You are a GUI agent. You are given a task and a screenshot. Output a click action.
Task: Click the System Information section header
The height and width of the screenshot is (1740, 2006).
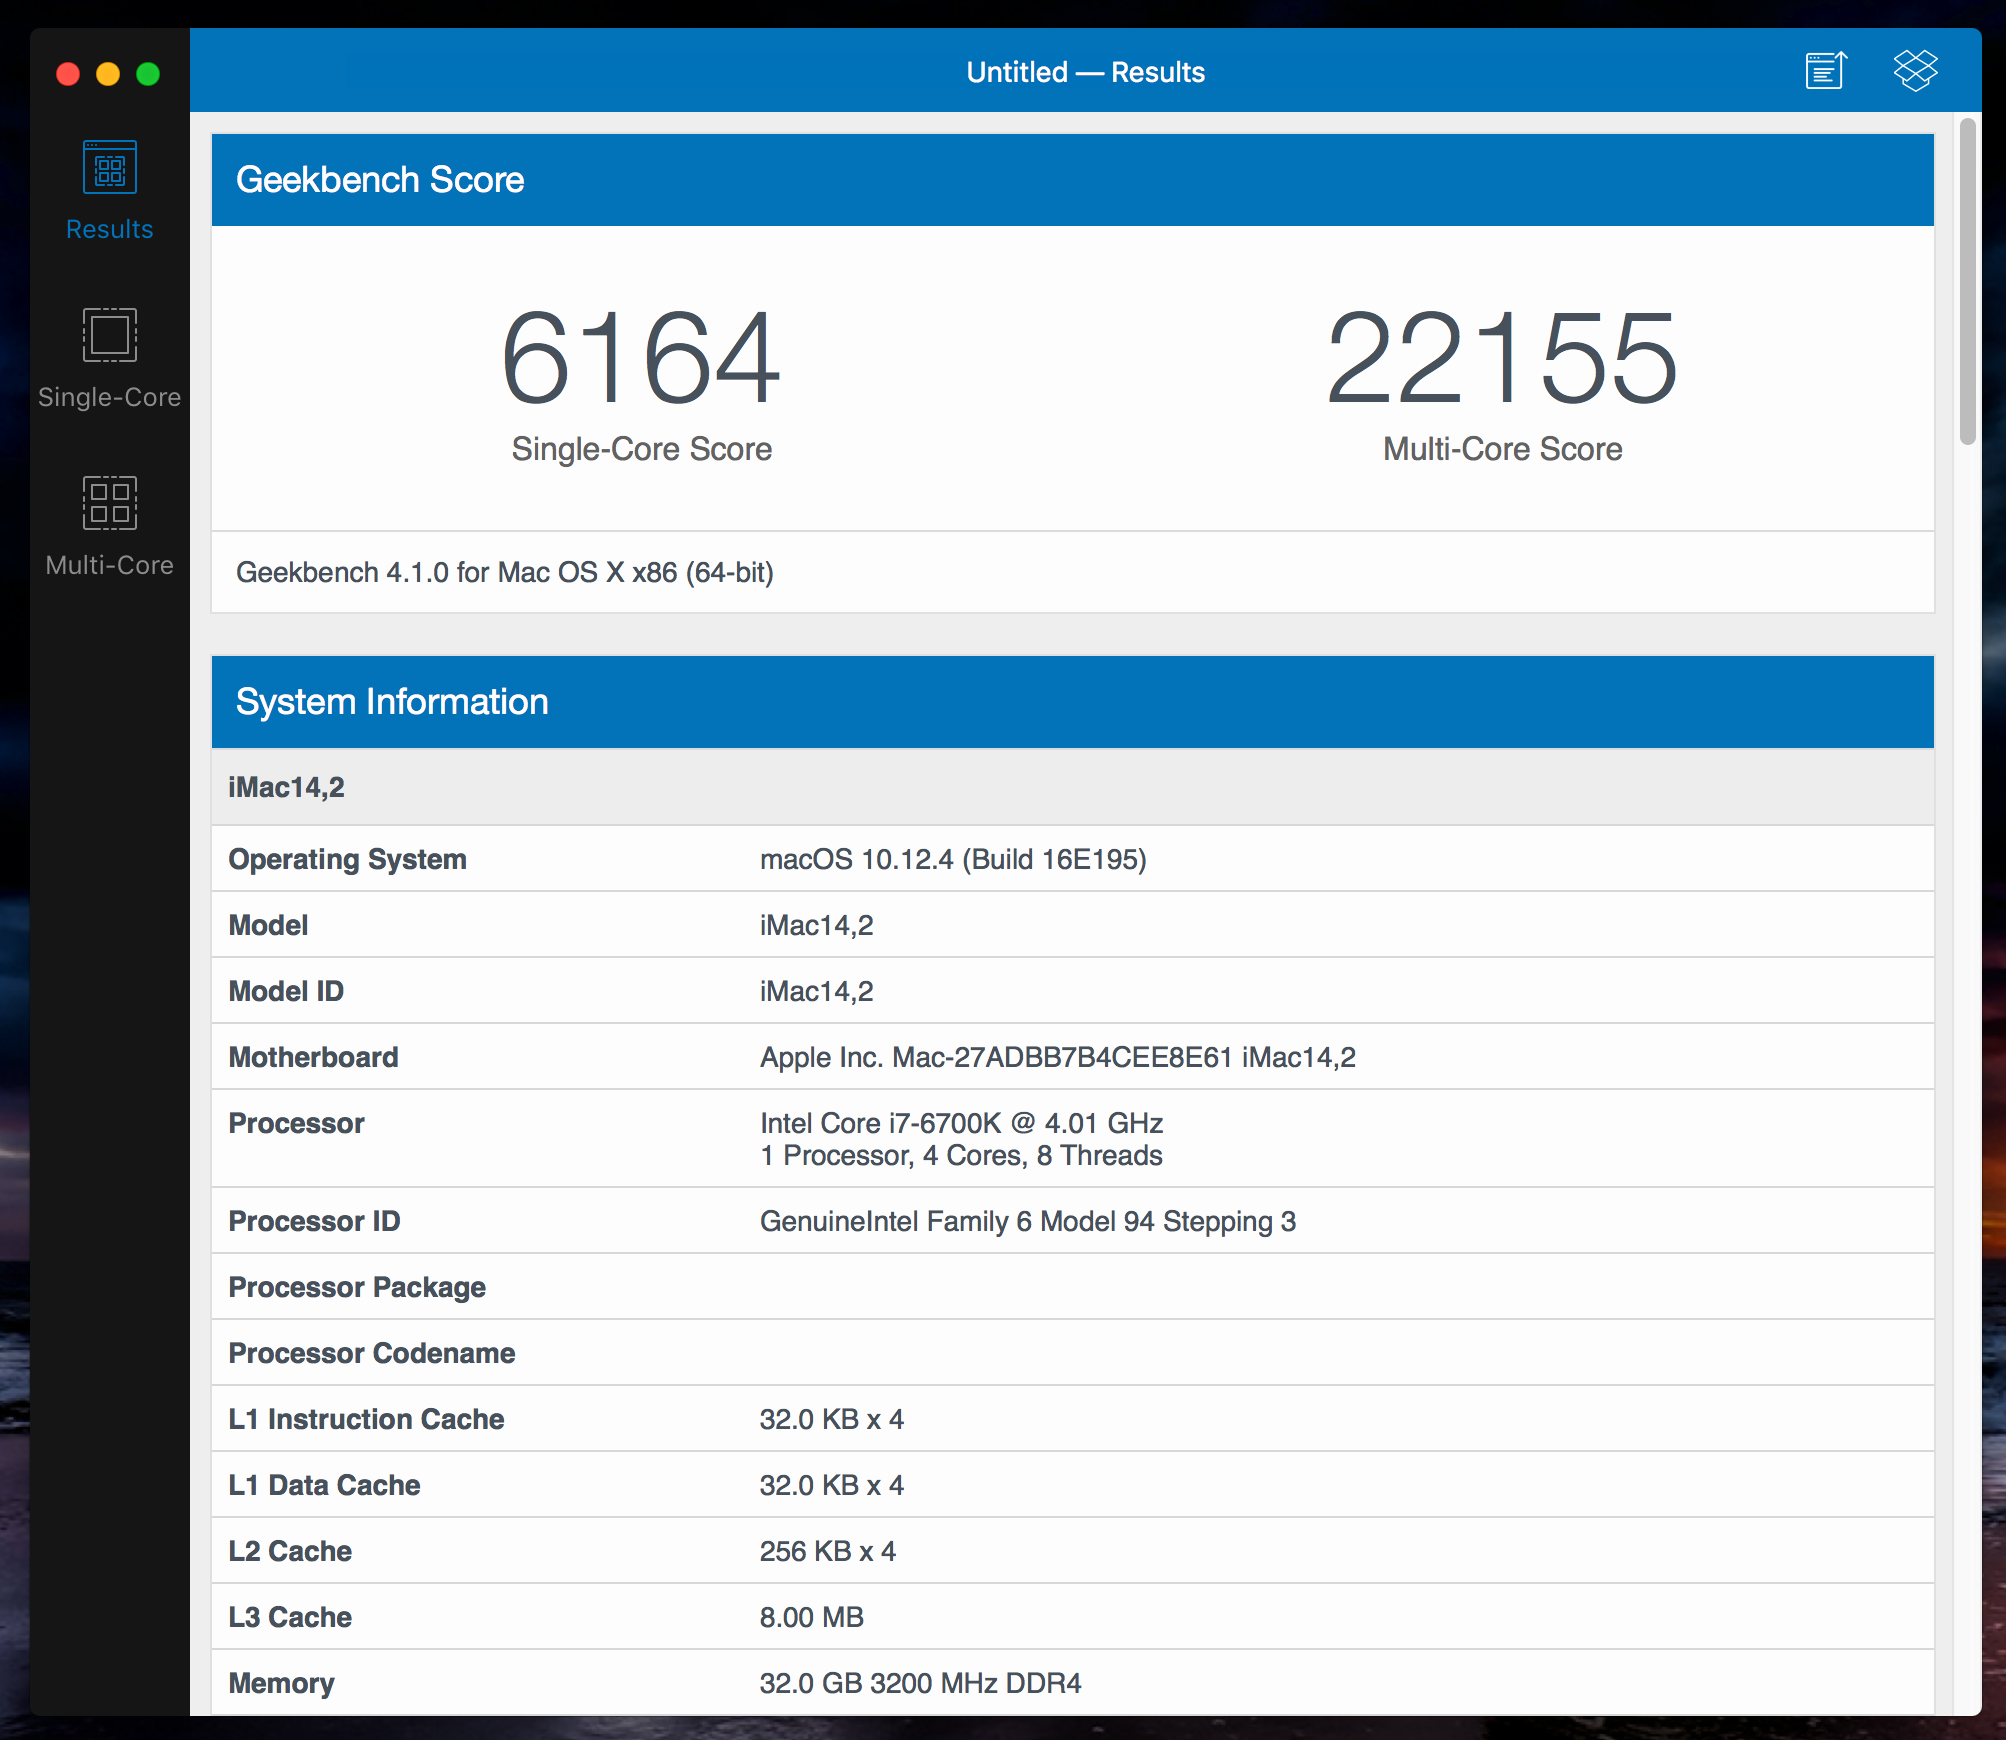1073,702
